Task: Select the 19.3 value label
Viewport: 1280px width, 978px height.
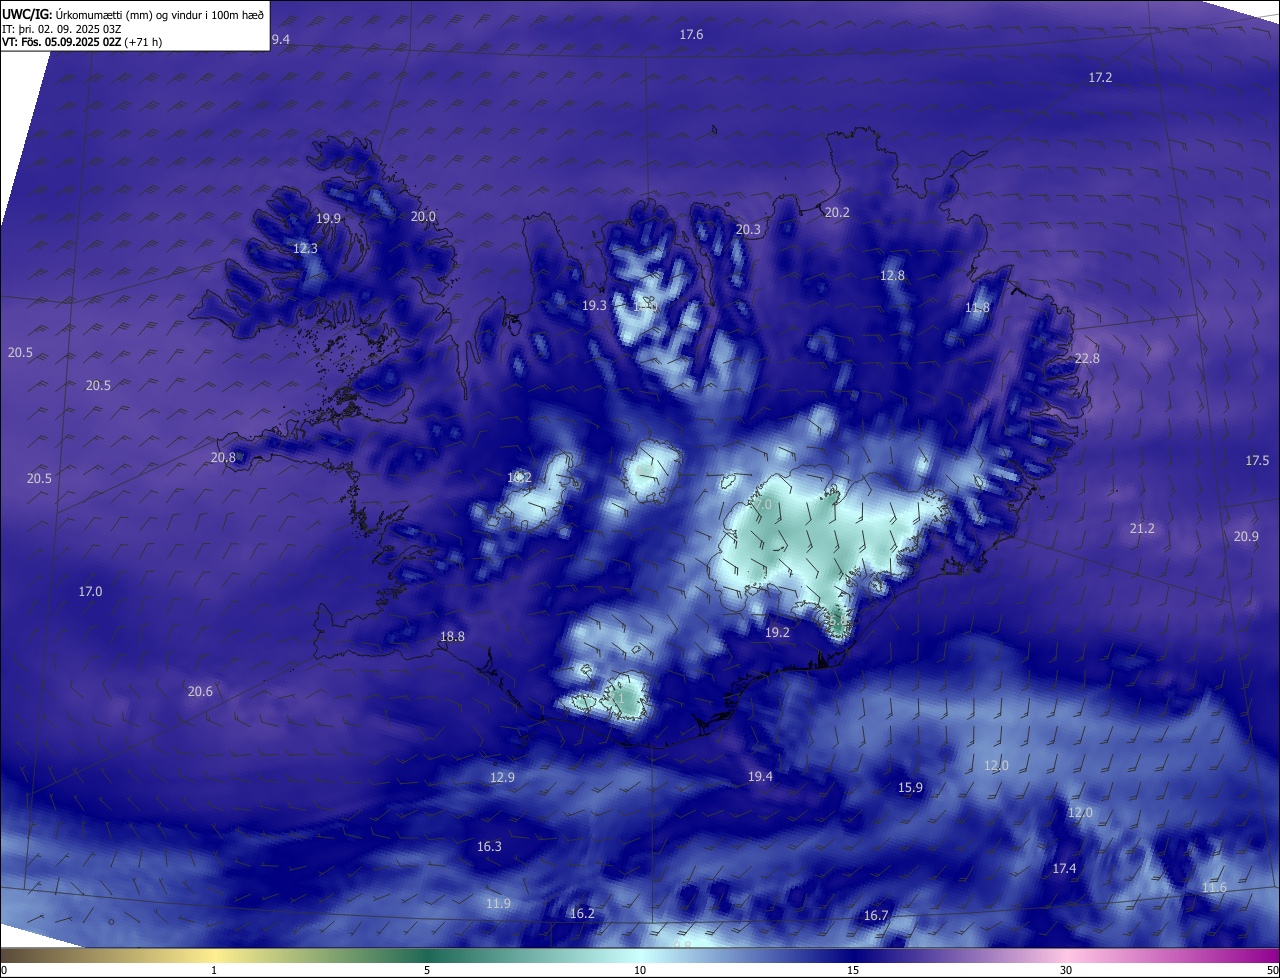Action: point(594,306)
